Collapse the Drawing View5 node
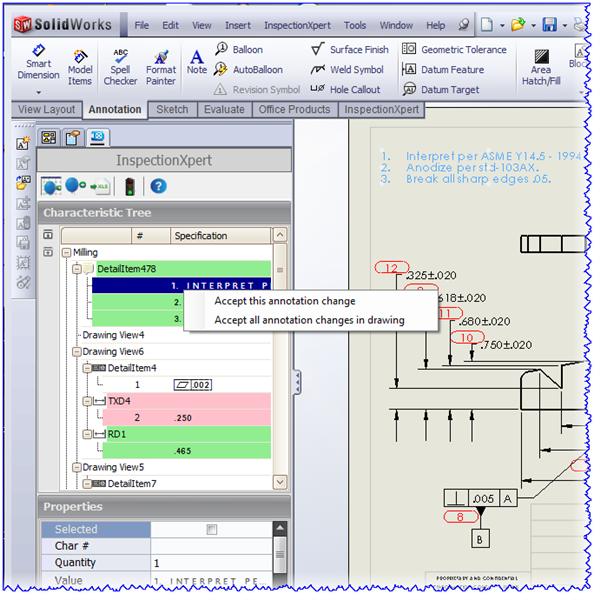This screenshot has width=600, height=600. pos(77,467)
